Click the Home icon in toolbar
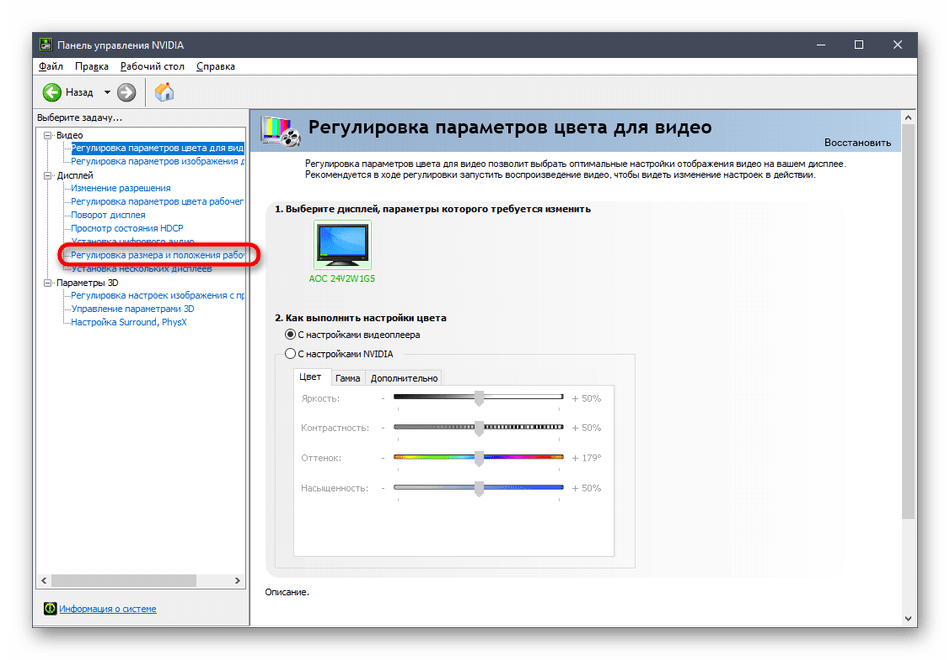The height and width of the screenshot is (660, 950). pyautogui.click(x=164, y=92)
